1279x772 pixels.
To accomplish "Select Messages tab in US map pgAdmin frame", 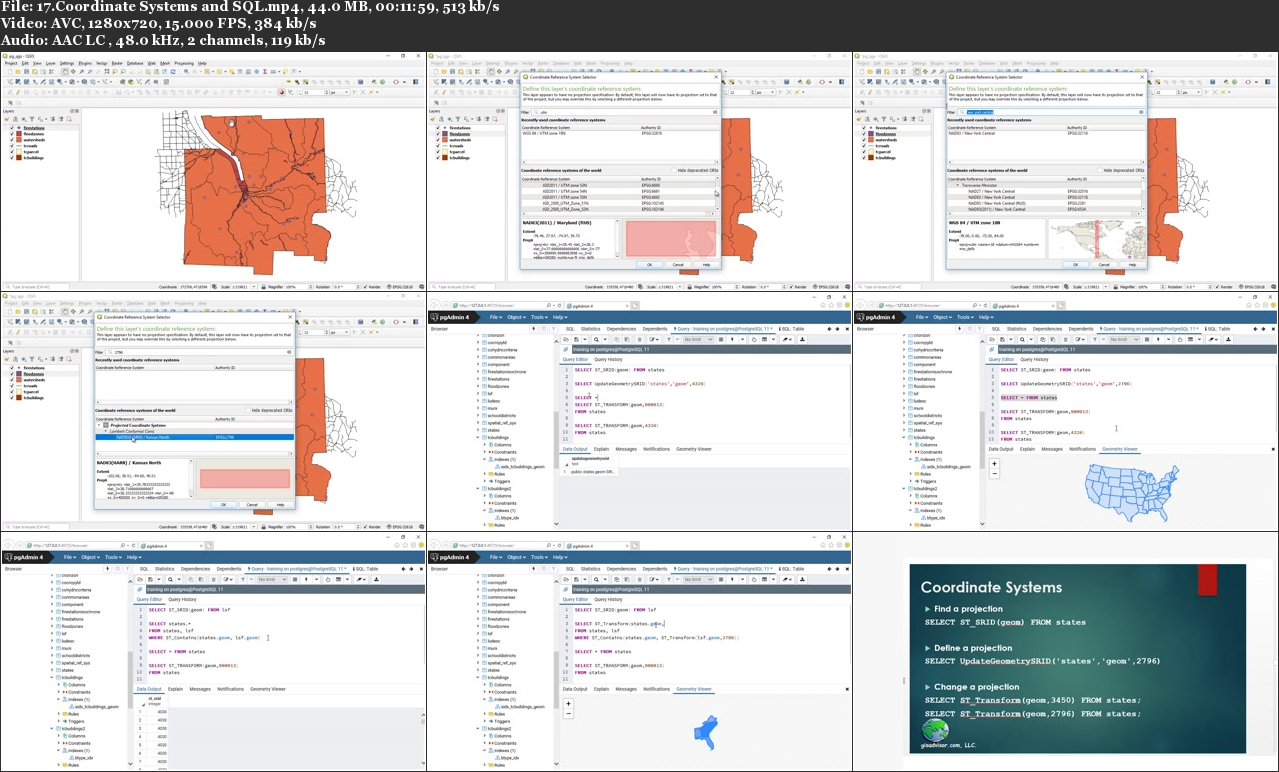I will point(1052,449).
